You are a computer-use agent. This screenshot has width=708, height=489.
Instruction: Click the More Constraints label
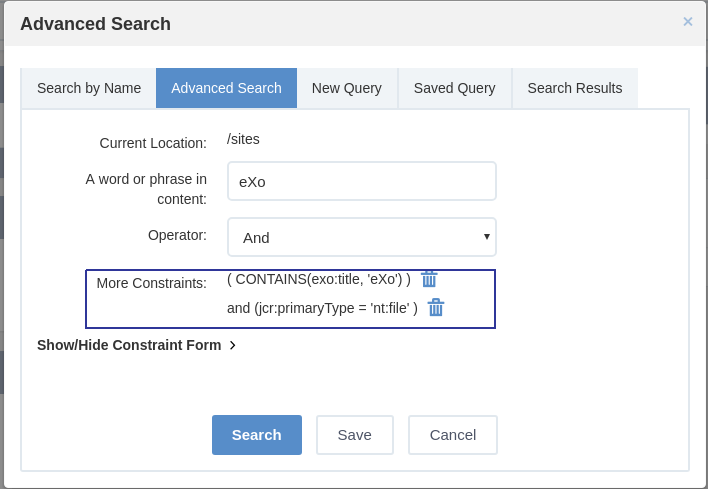(x=152, y=283)
